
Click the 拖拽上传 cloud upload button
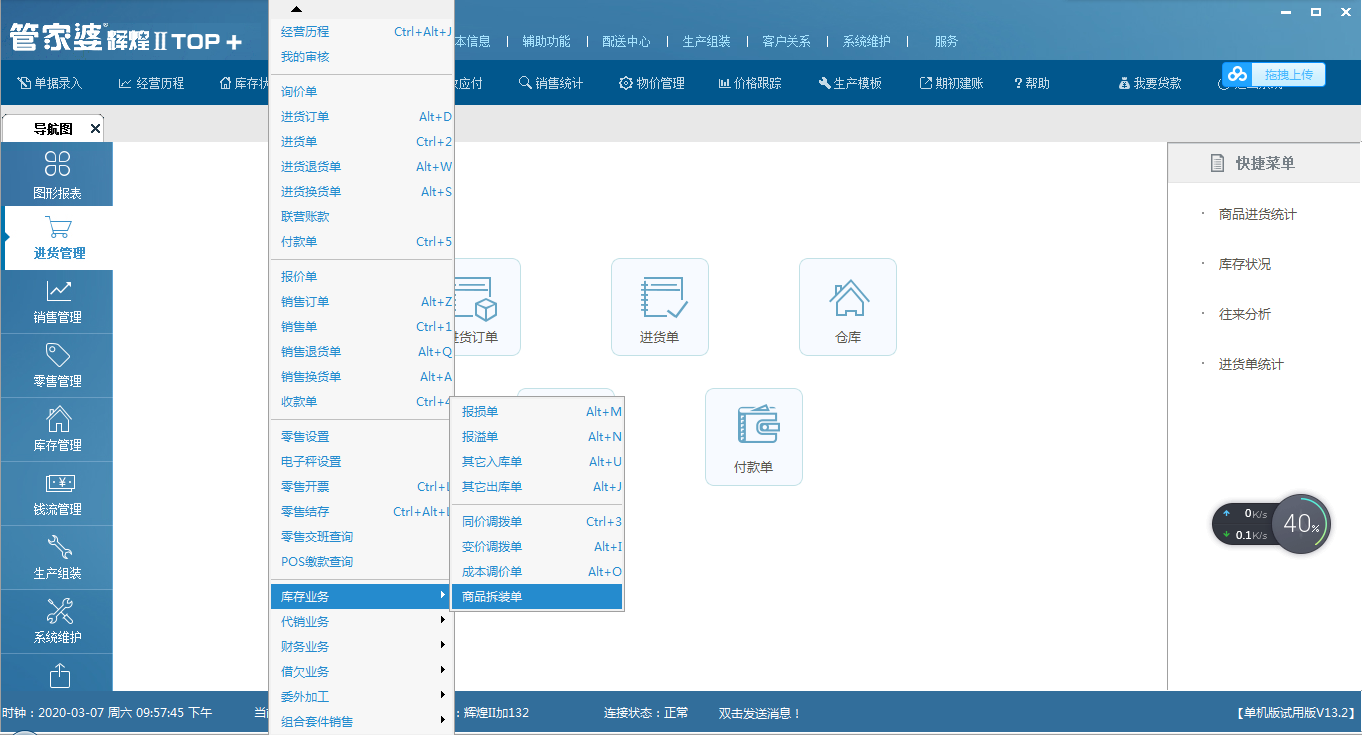click(x=1274, y=75)
